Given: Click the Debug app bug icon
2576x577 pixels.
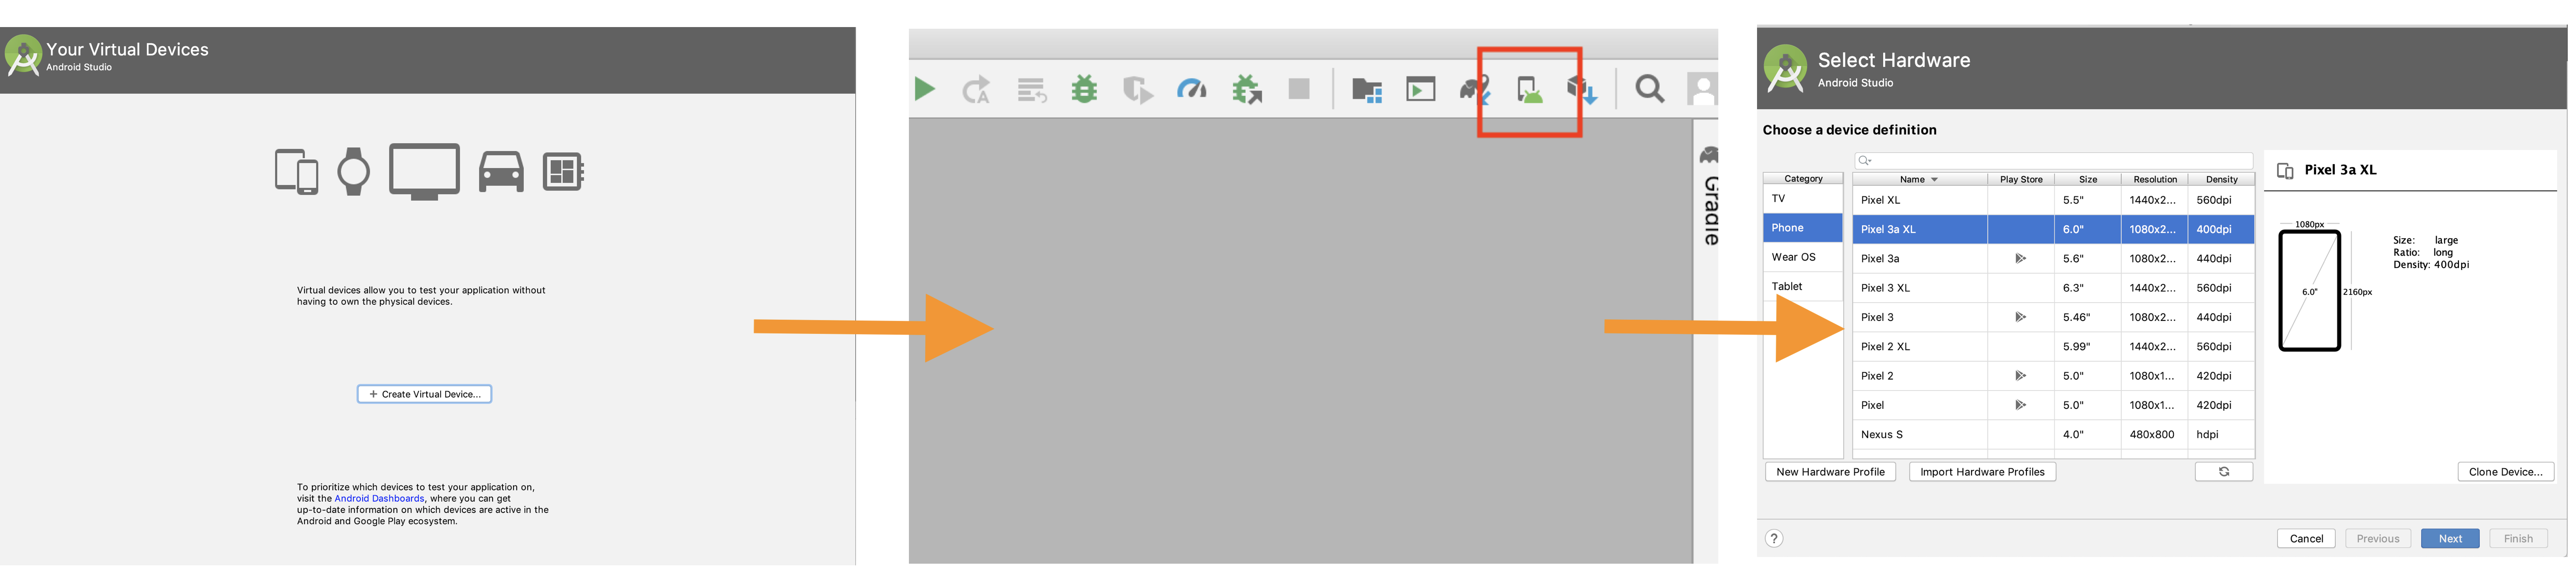Looking at the screenshot, I should [1084, 89].
